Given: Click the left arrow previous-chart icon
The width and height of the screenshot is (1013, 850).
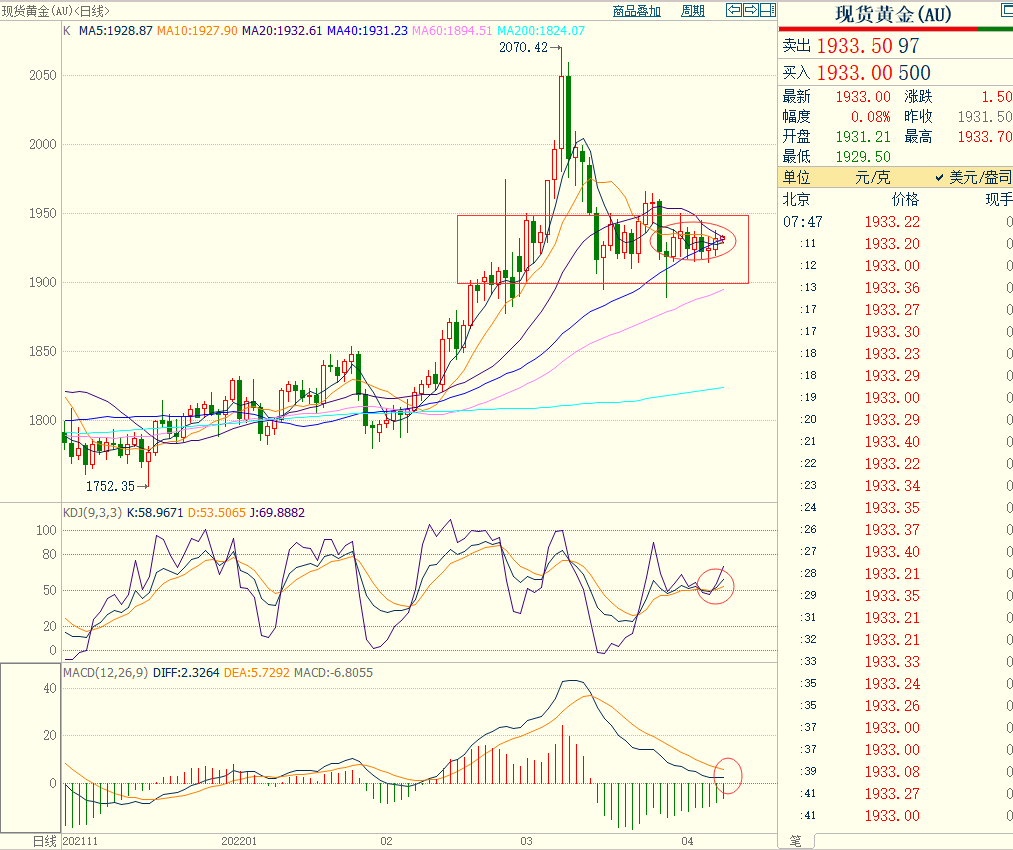Looking at the screenshot, I should (734, 10).
